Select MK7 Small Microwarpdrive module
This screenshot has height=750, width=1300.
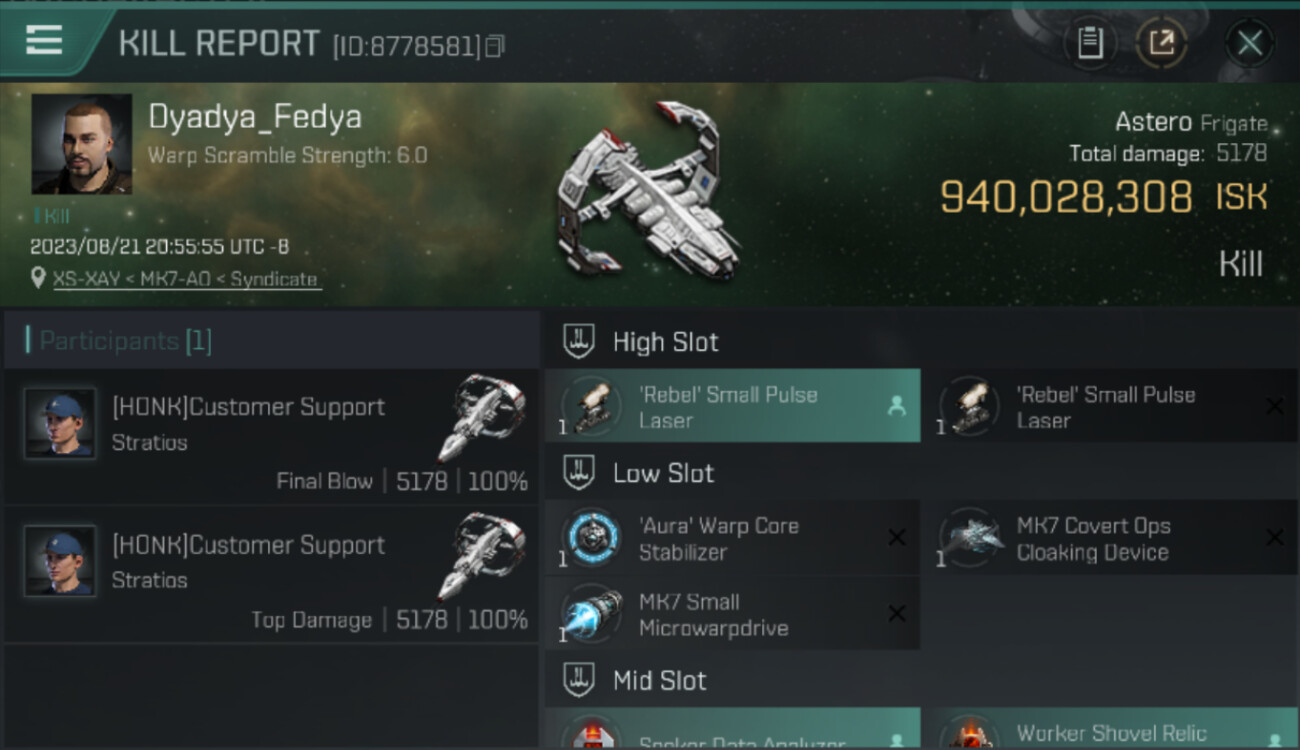coord(733,614)
